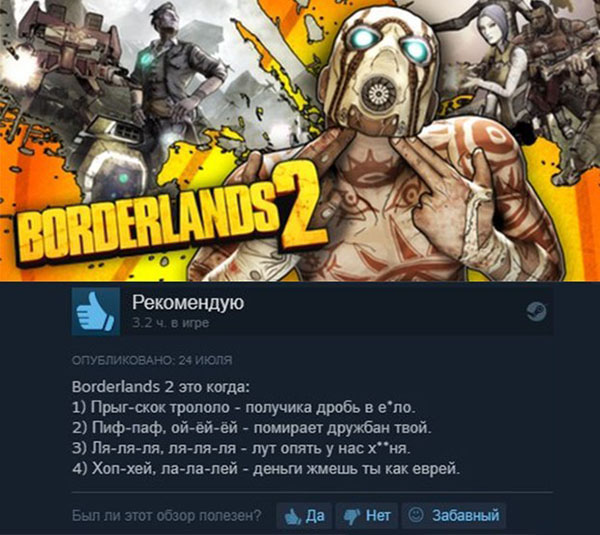The height and width of the screenshot is (535, 600).
Task: Click review line starting with 'Пиф-паф'
Action: 252,427
